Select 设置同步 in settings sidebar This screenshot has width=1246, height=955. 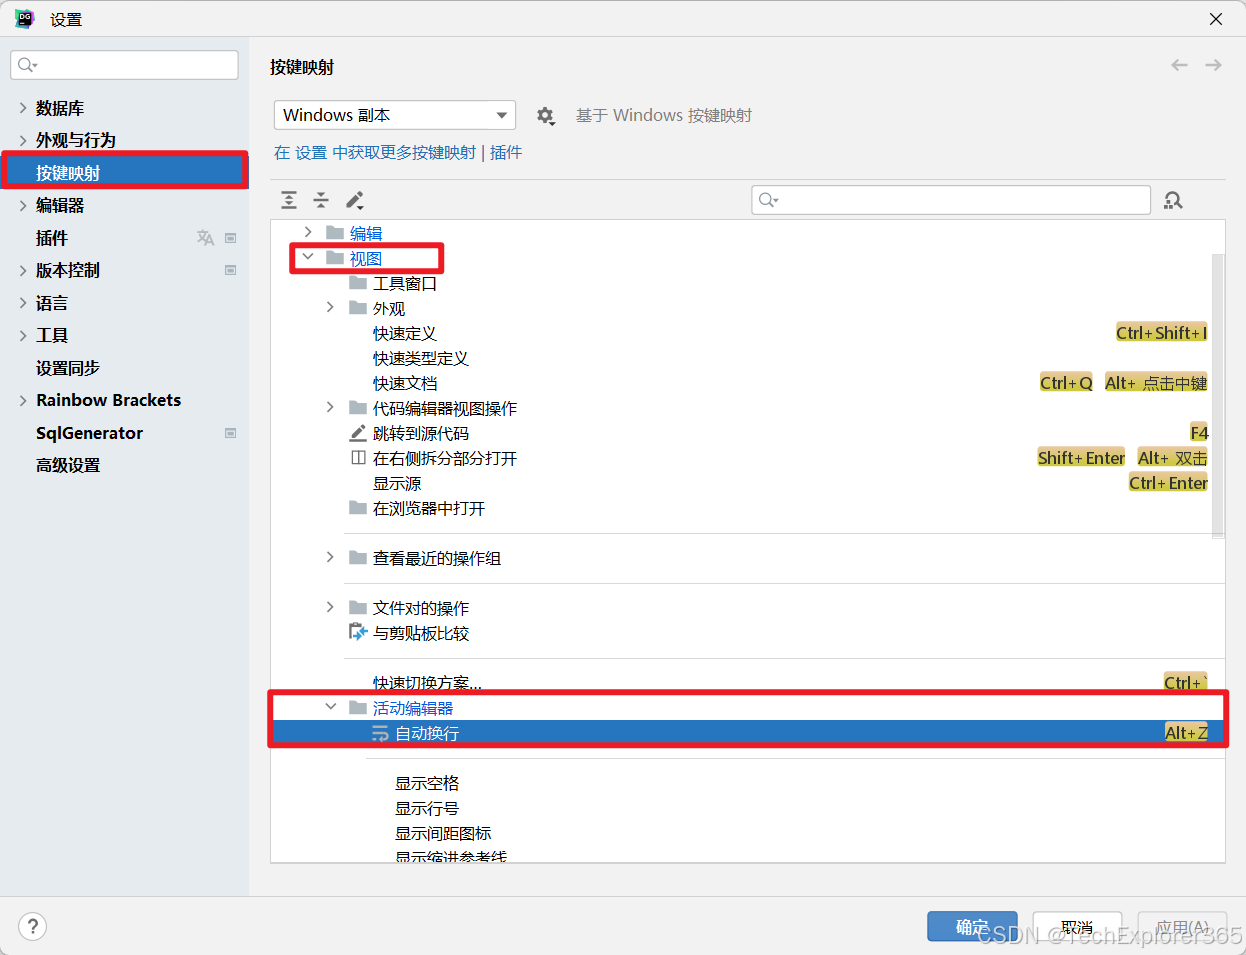coord(124,368)
